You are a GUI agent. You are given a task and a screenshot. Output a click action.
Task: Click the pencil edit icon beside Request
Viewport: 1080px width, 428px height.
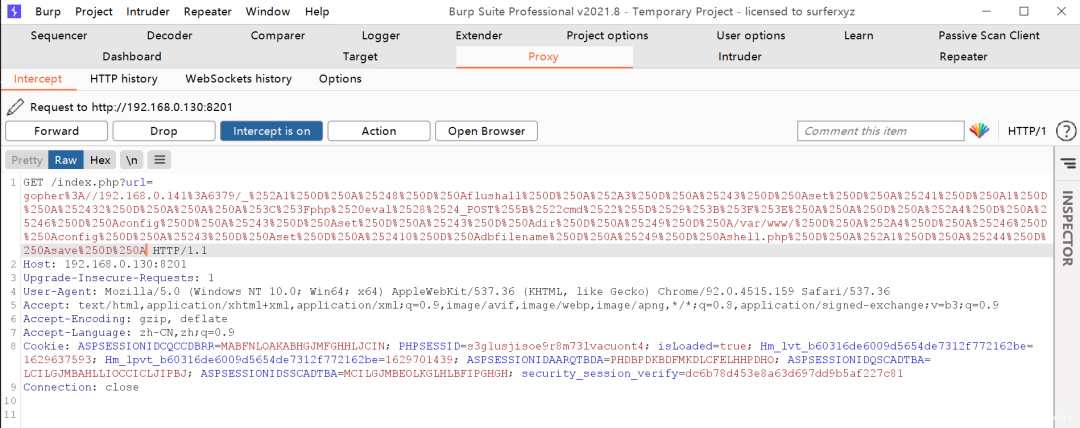pyautogui.click(x=15, y=107)
